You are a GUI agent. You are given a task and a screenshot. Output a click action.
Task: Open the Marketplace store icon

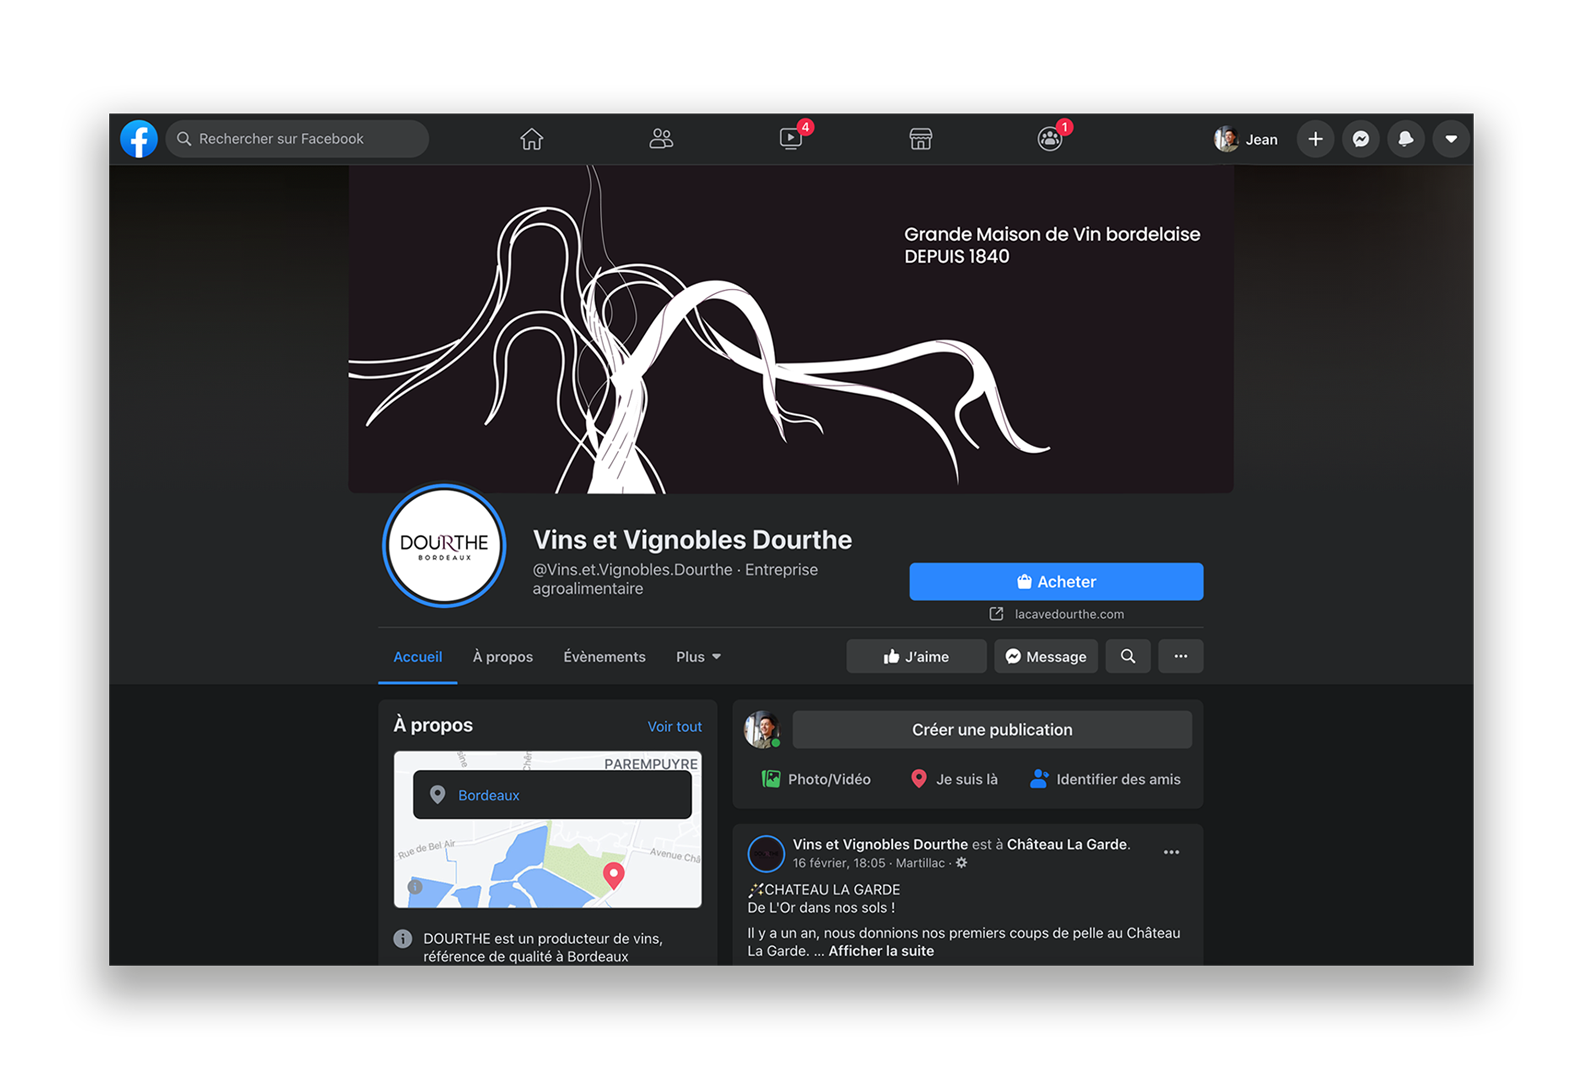click(920, 139)
